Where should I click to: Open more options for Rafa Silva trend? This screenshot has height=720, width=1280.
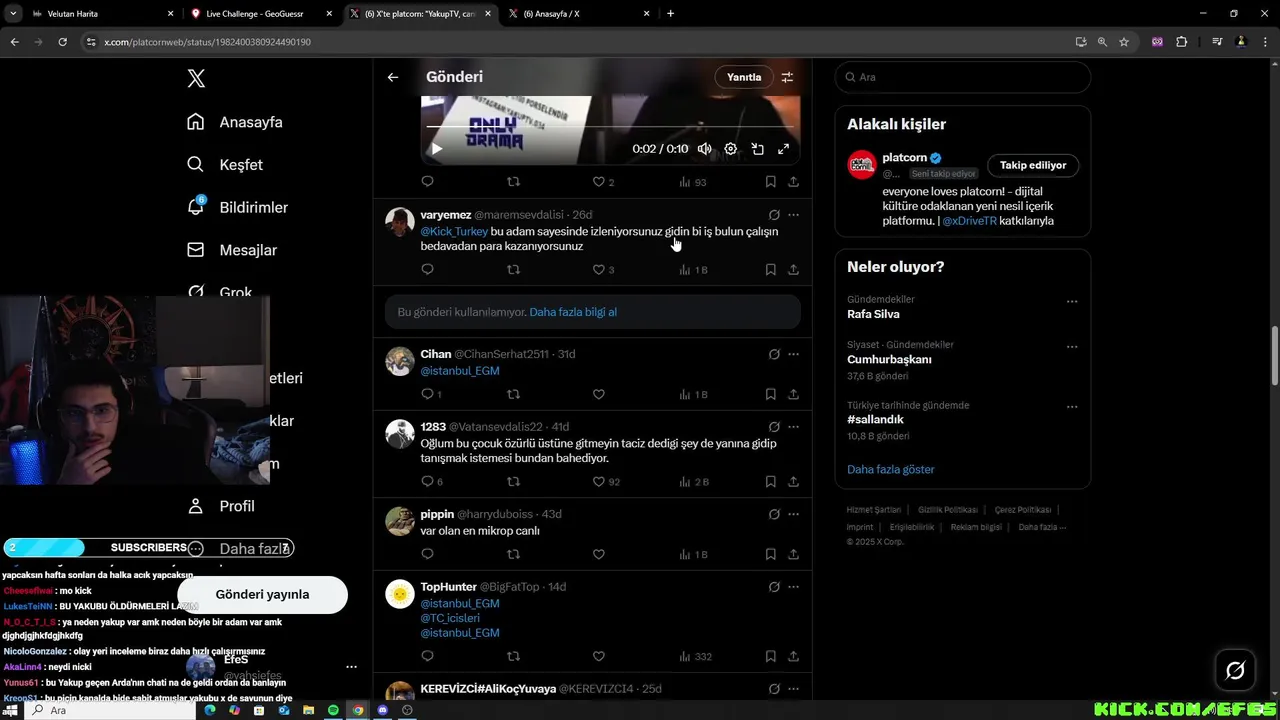[x=1072, y=301]
